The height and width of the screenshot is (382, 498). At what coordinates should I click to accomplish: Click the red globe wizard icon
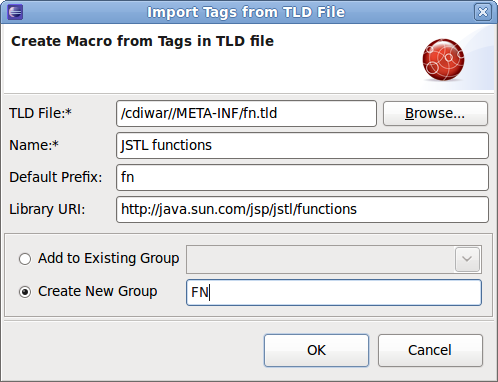[x=443, y=60]
